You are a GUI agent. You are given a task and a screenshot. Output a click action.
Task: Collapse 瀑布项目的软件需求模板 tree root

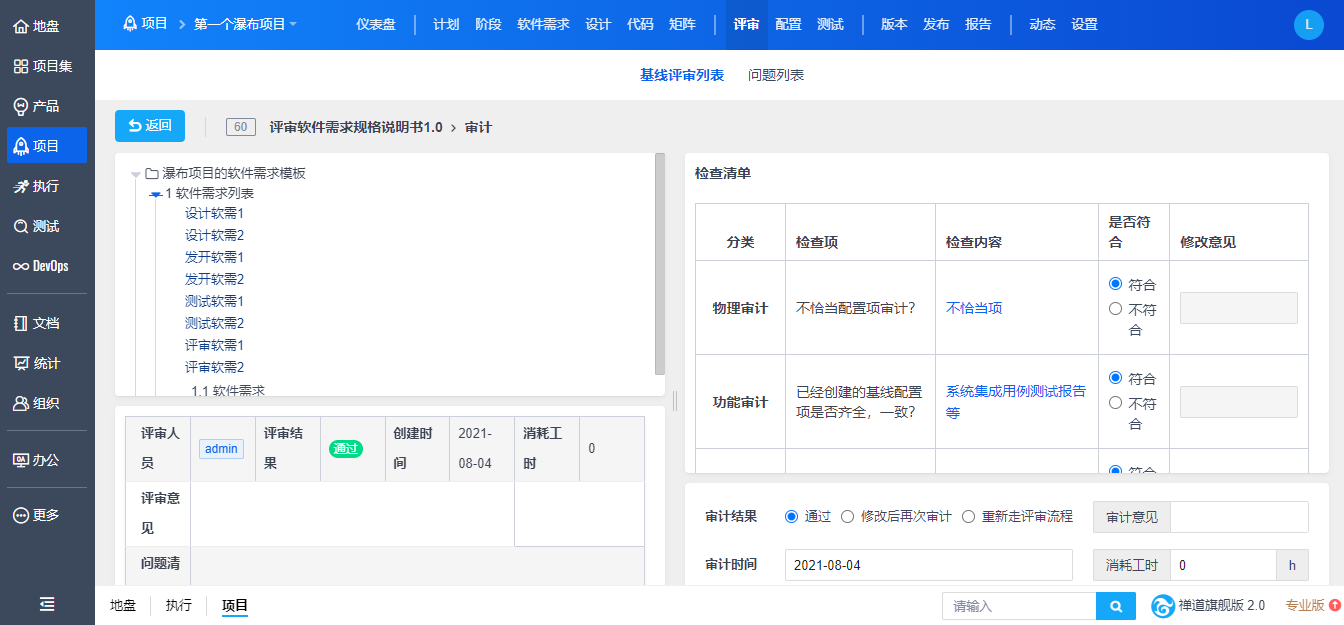[136, 174]
